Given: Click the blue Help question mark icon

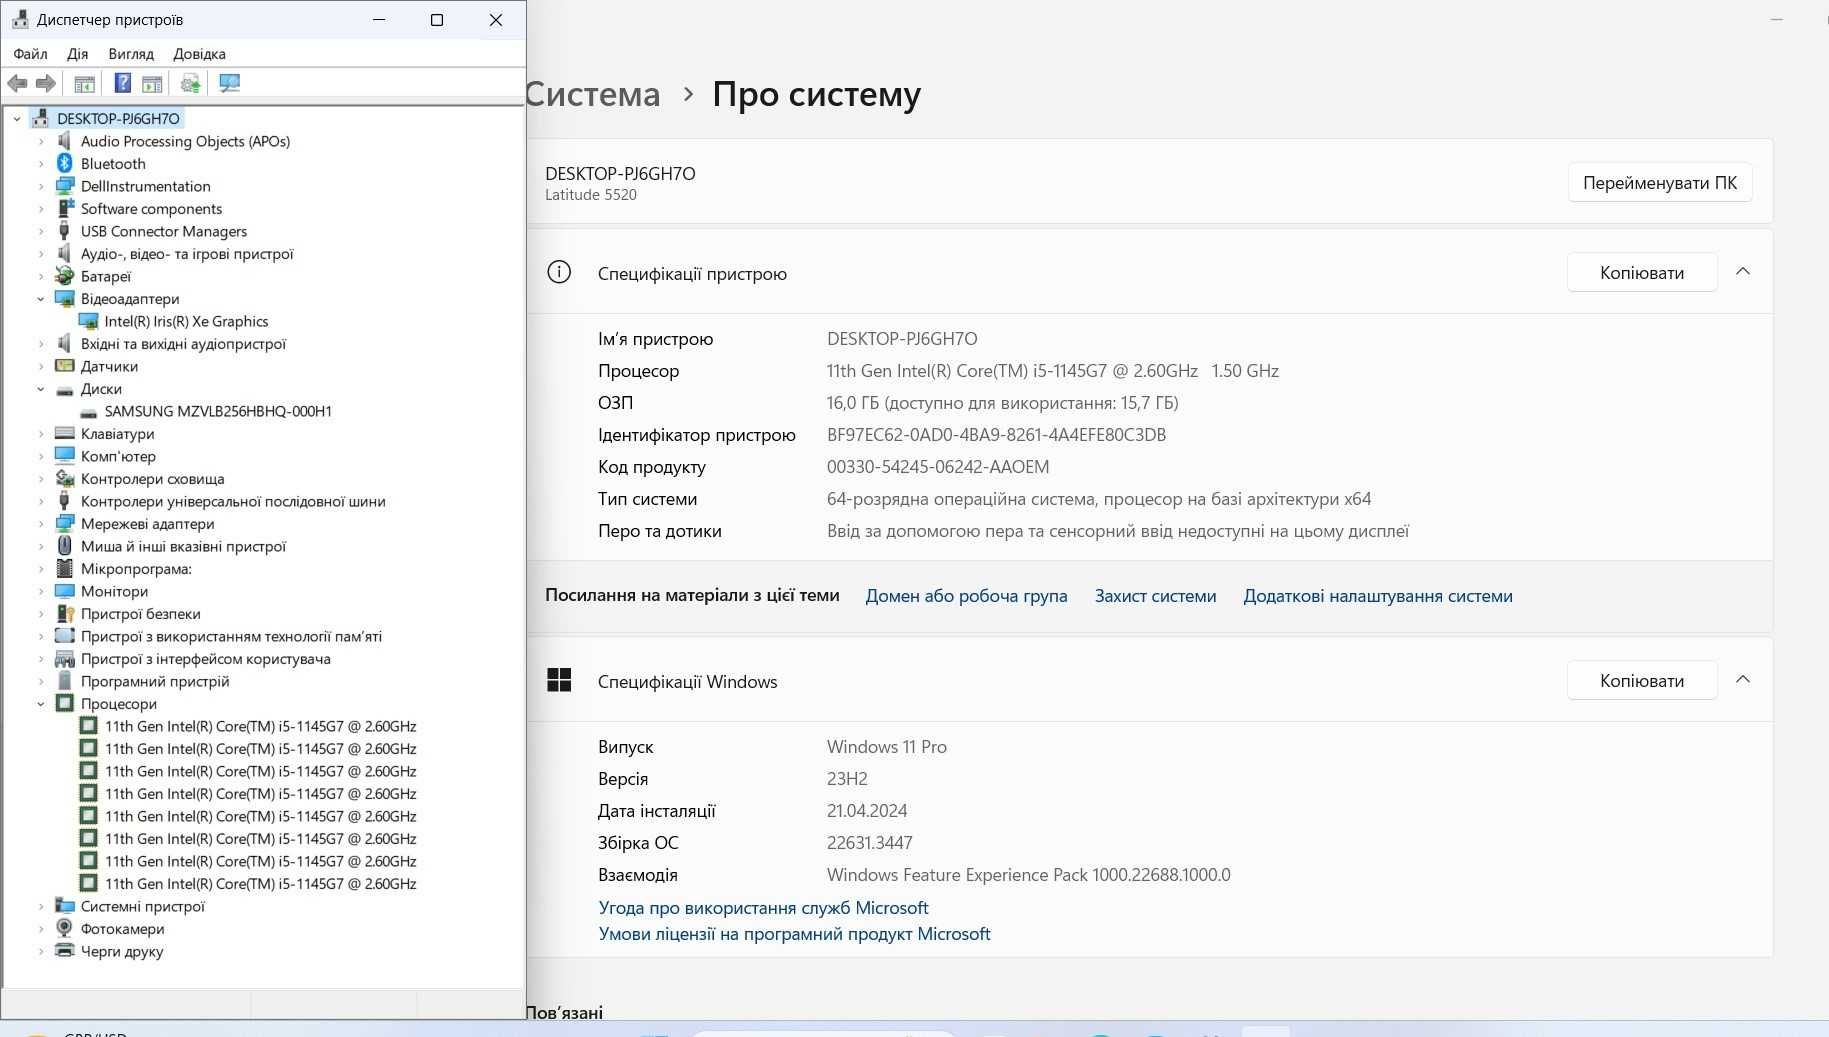Looking at the screenshot, I should (122, 83).
